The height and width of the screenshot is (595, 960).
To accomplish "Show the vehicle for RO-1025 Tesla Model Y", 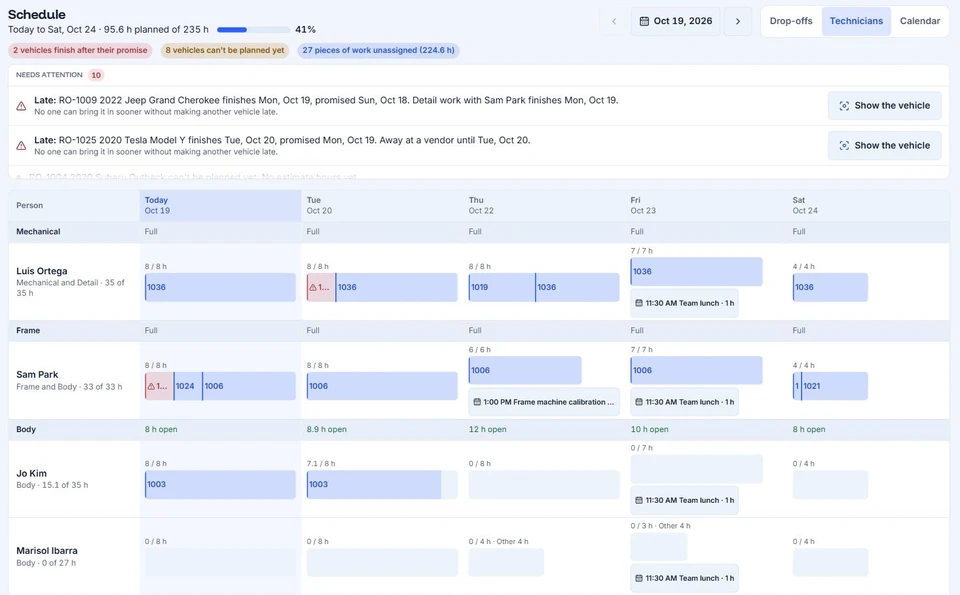I will 885,145.
